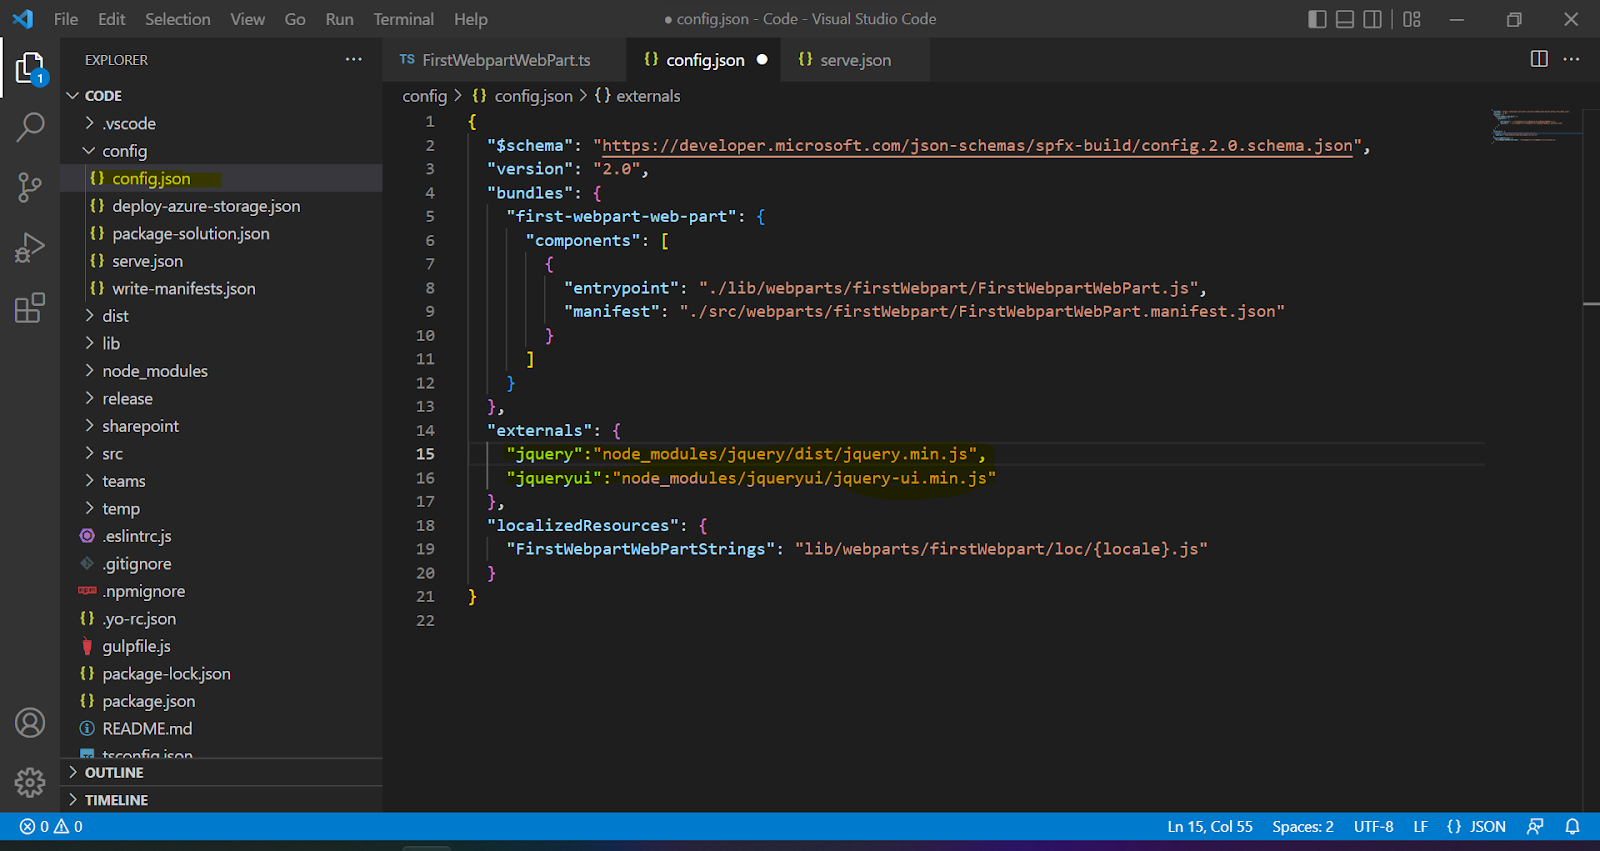Screen dimensions: 1600x851
Task: Collapse the config folder
Action: tap(221, 151)
